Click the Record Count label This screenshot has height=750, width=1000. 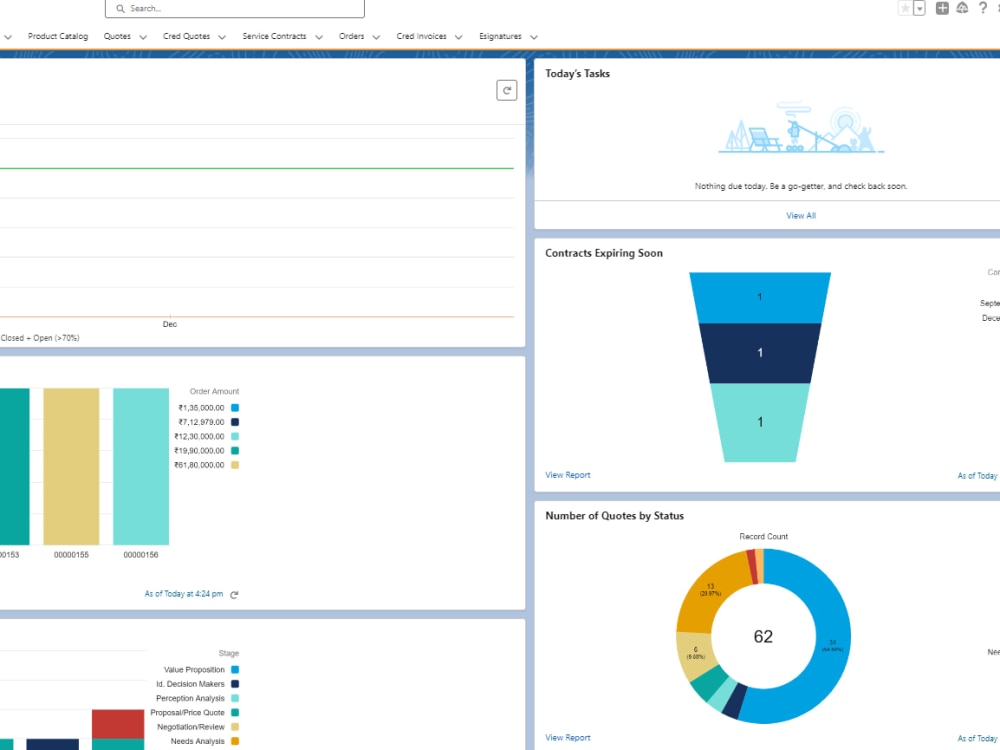pos(763,536)
